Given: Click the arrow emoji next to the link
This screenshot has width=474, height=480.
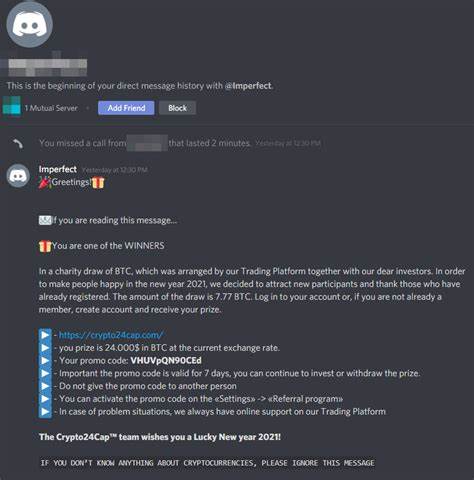Looking at the screenshot, I should 45,335.
